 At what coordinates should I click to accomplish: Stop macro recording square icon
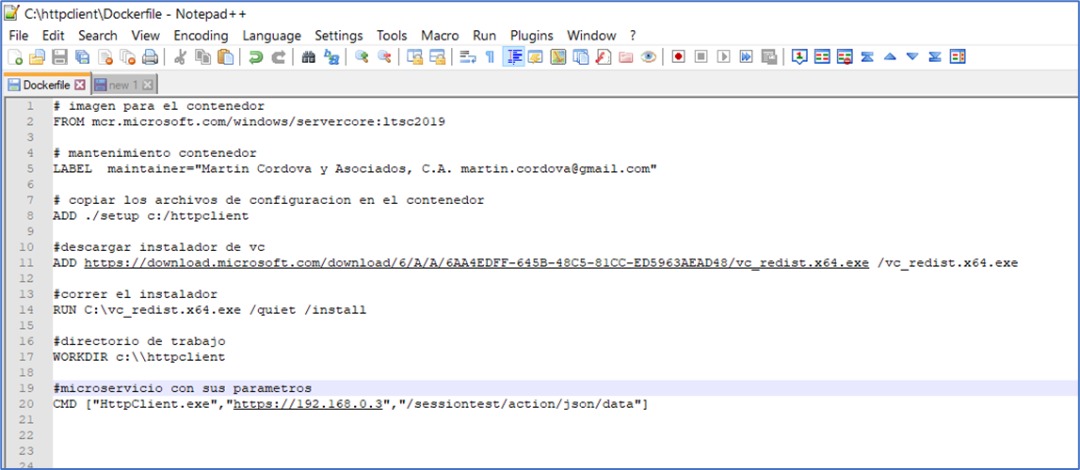tap(700, 58)
